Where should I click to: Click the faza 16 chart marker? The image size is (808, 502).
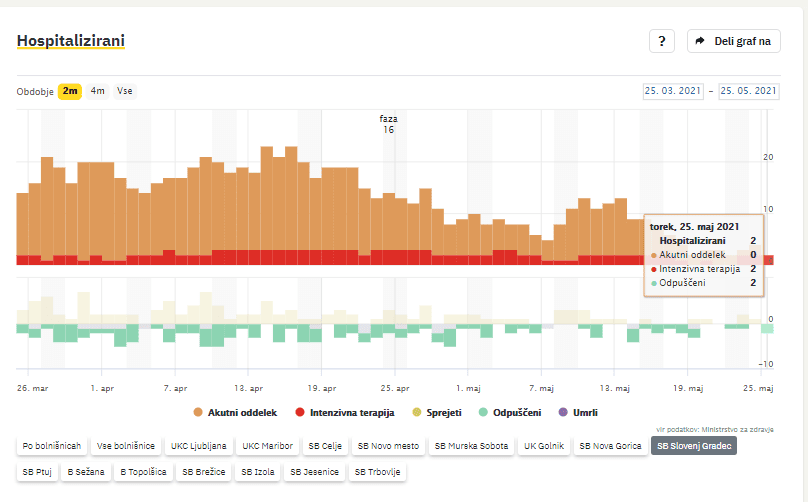[x=388, y=124]
